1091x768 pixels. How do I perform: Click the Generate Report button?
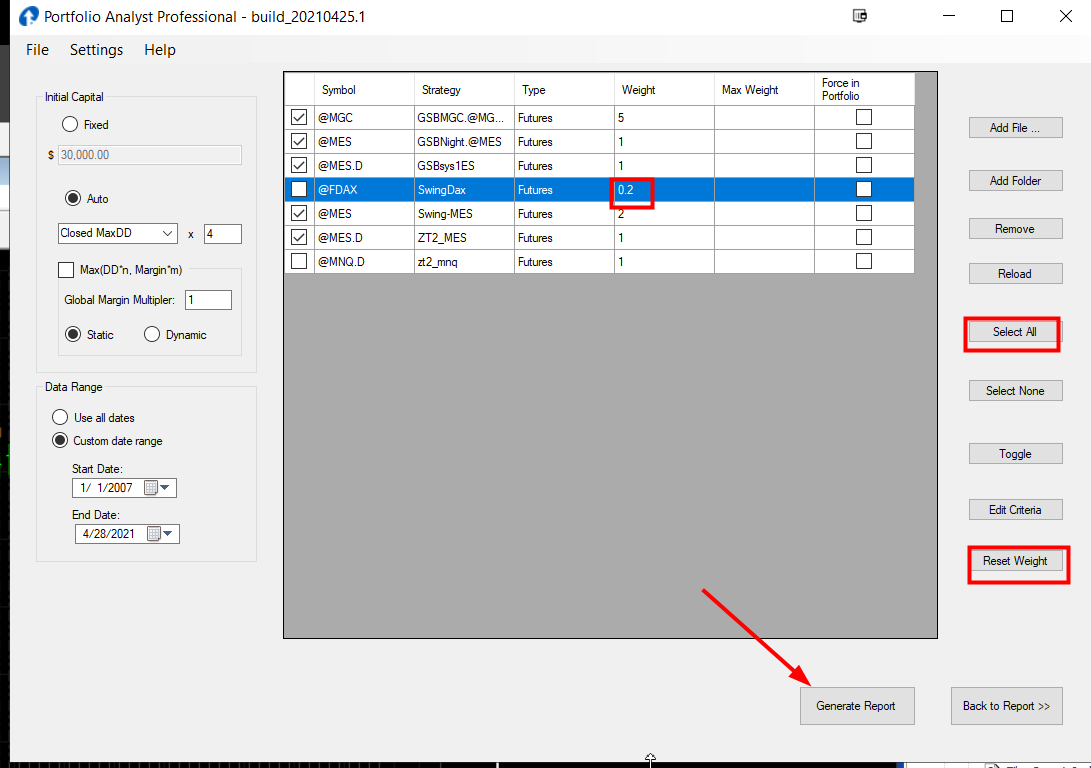pos(855,706)
